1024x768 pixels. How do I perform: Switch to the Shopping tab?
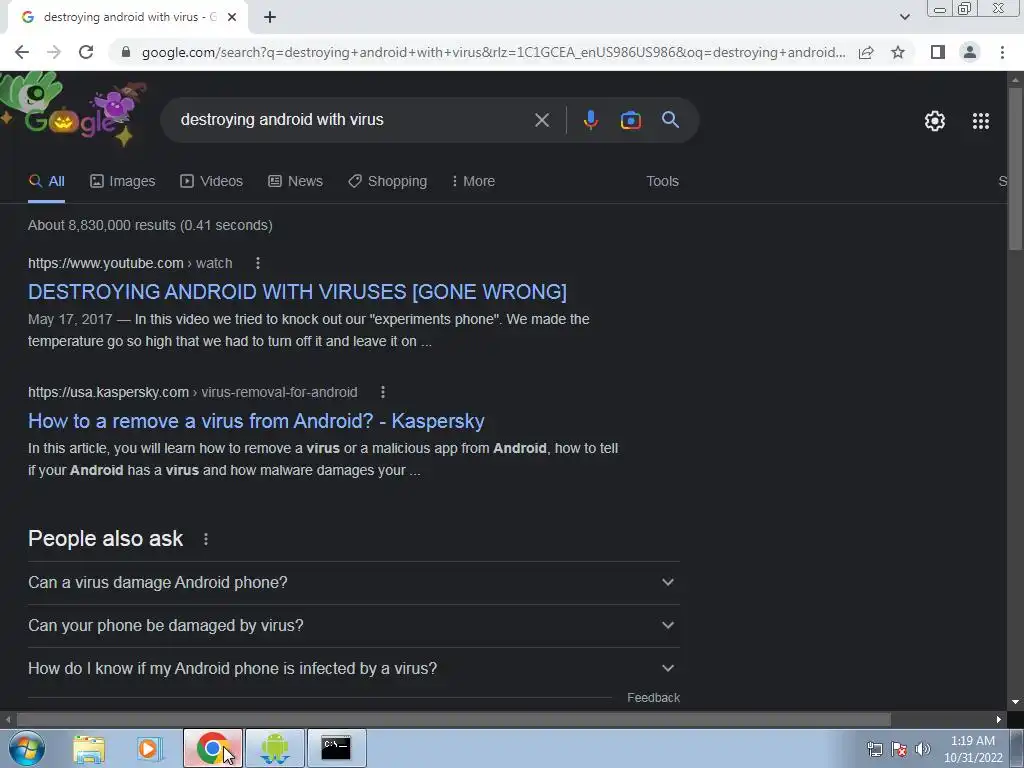coord(388,182)
